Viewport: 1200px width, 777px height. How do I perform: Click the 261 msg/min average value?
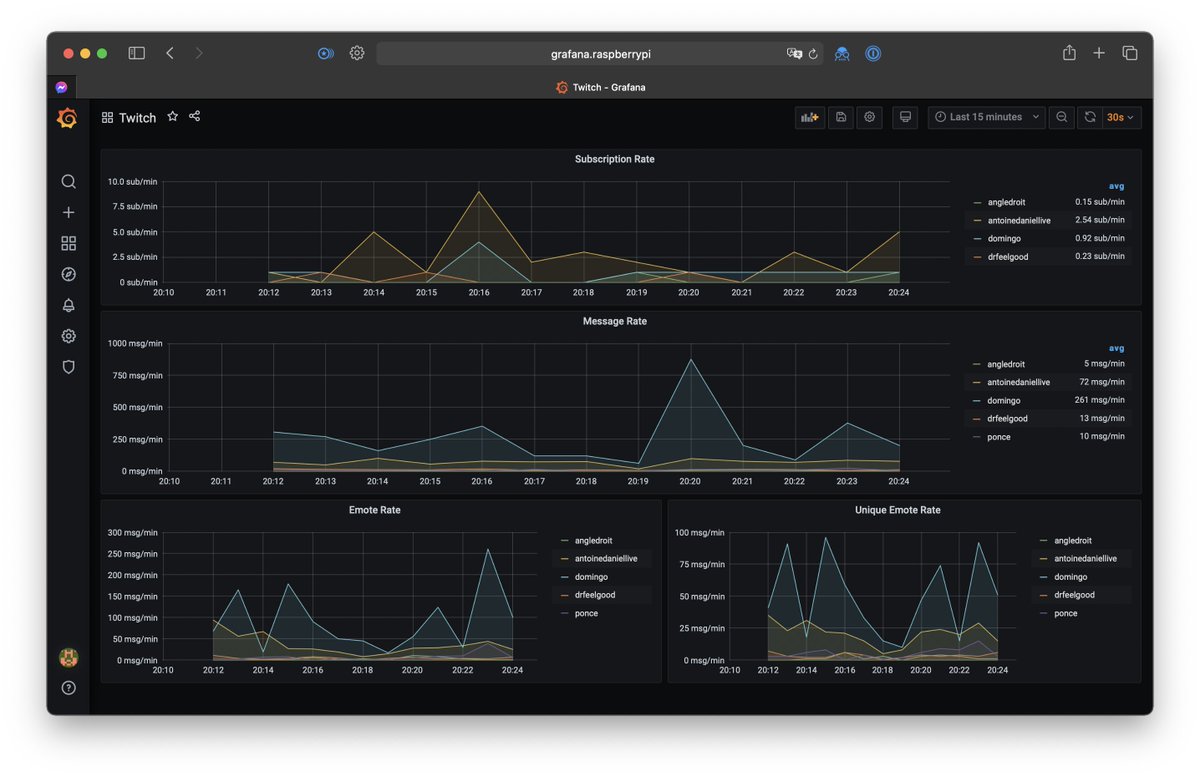(x=1102, y=400)
